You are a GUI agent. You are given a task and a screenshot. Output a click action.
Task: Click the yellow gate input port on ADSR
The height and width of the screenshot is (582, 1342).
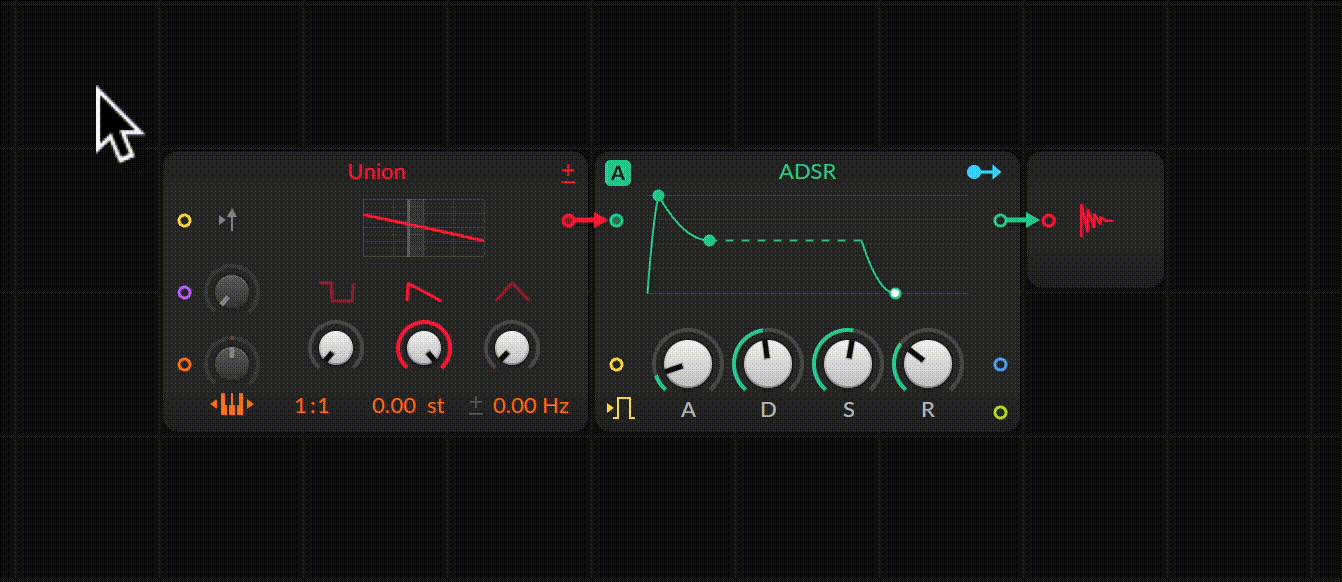(617, 364)
